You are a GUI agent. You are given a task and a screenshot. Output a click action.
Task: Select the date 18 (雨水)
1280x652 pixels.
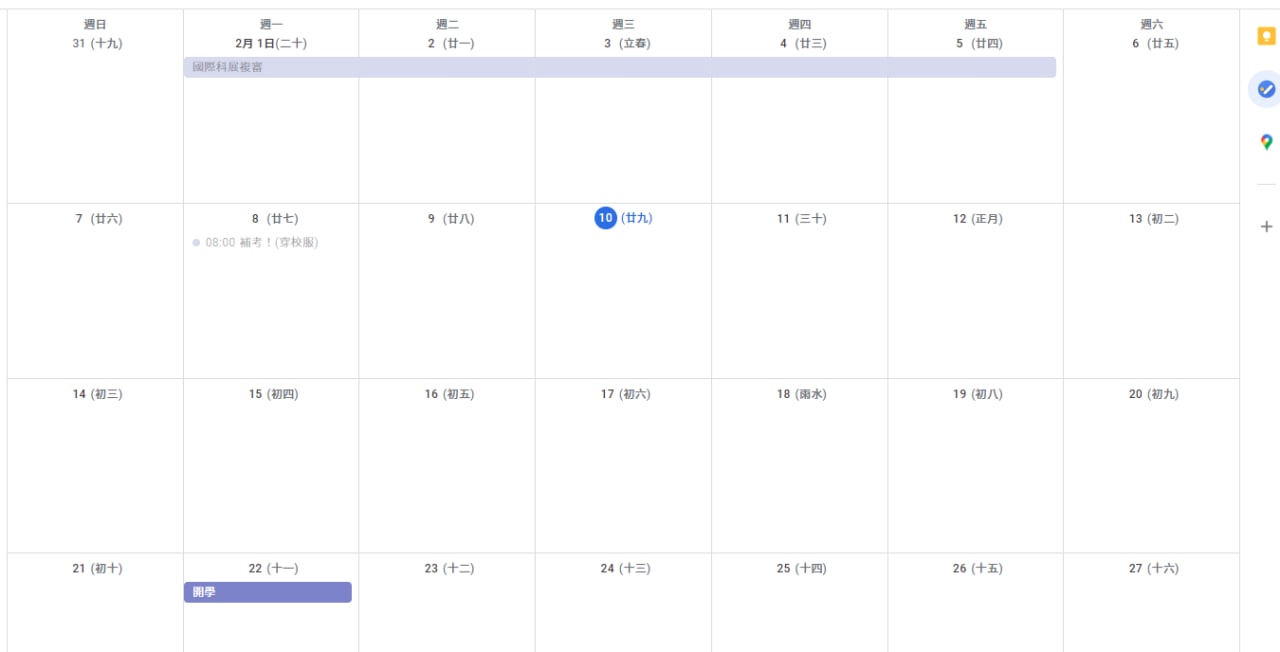(801, 394)
